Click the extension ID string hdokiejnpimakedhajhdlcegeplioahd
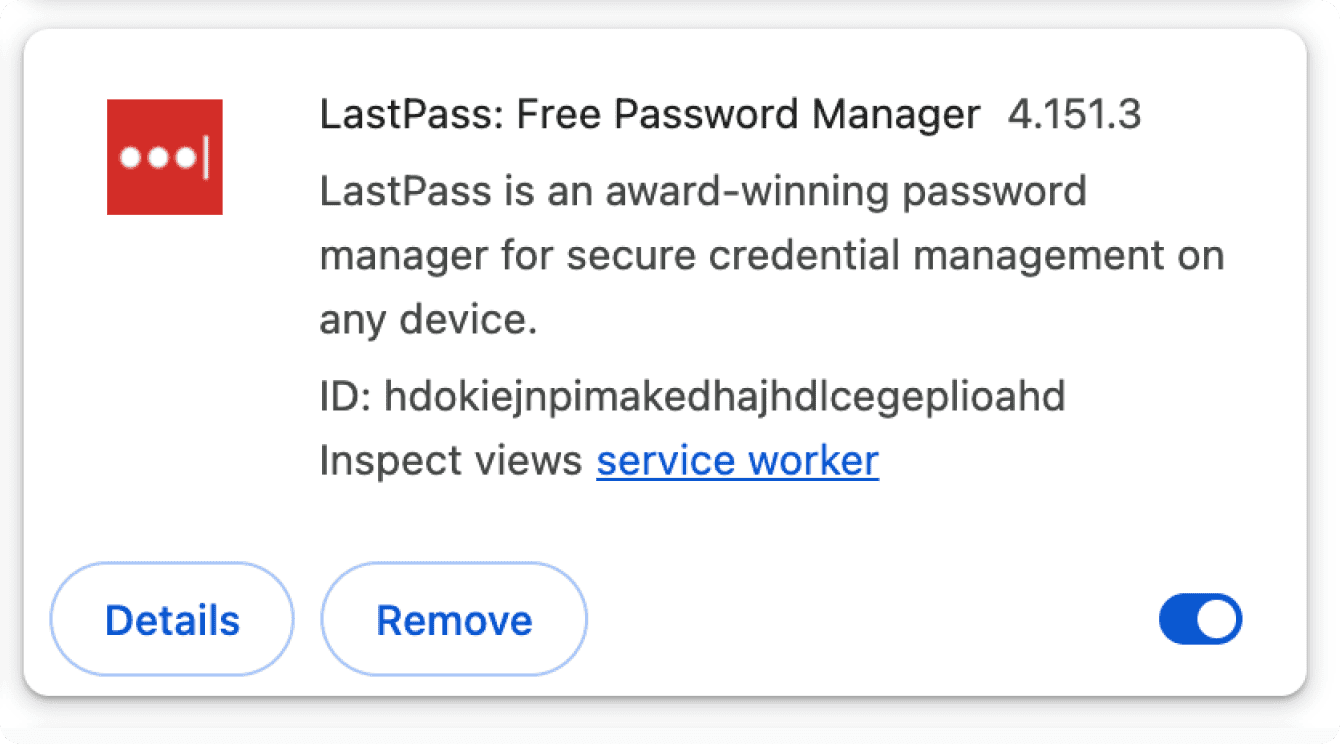Image resolution: width=1340 pixels, height=744 pixels. 725,398
